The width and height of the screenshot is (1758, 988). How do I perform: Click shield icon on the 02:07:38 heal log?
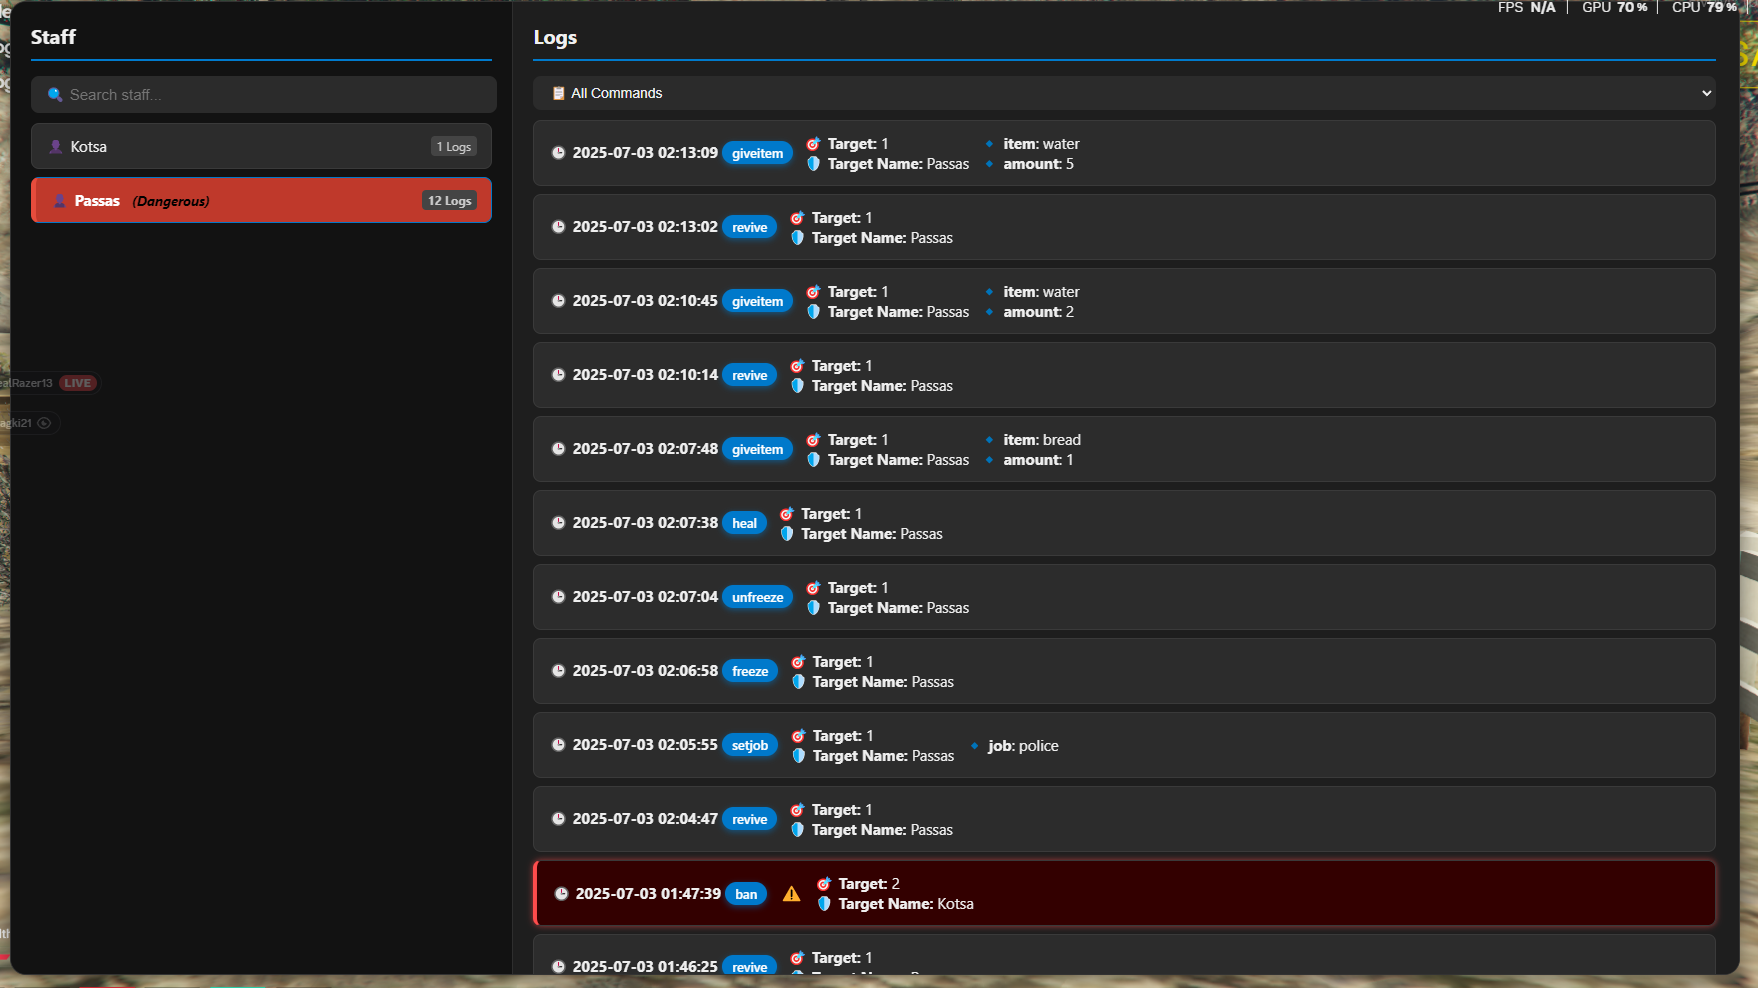point(787,534)
